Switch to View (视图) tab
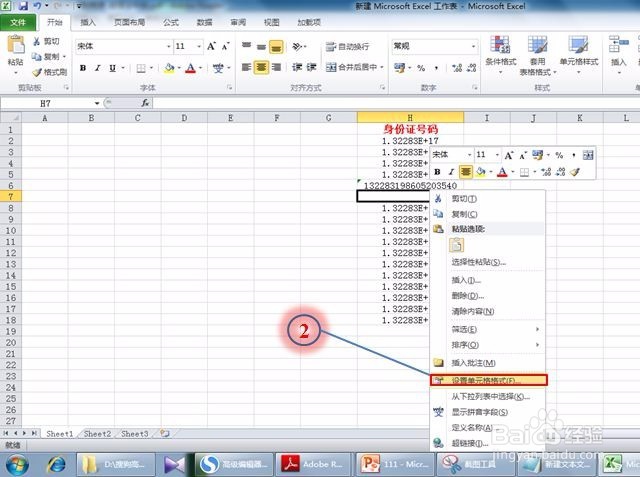The height and width of the screenshot is (477, 640). point(271,22)
